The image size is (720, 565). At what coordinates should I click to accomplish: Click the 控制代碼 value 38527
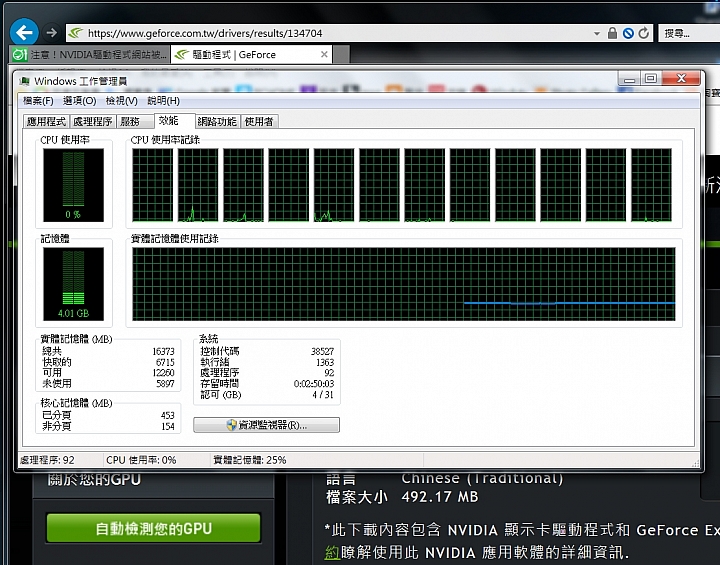[x=322, y=351]
